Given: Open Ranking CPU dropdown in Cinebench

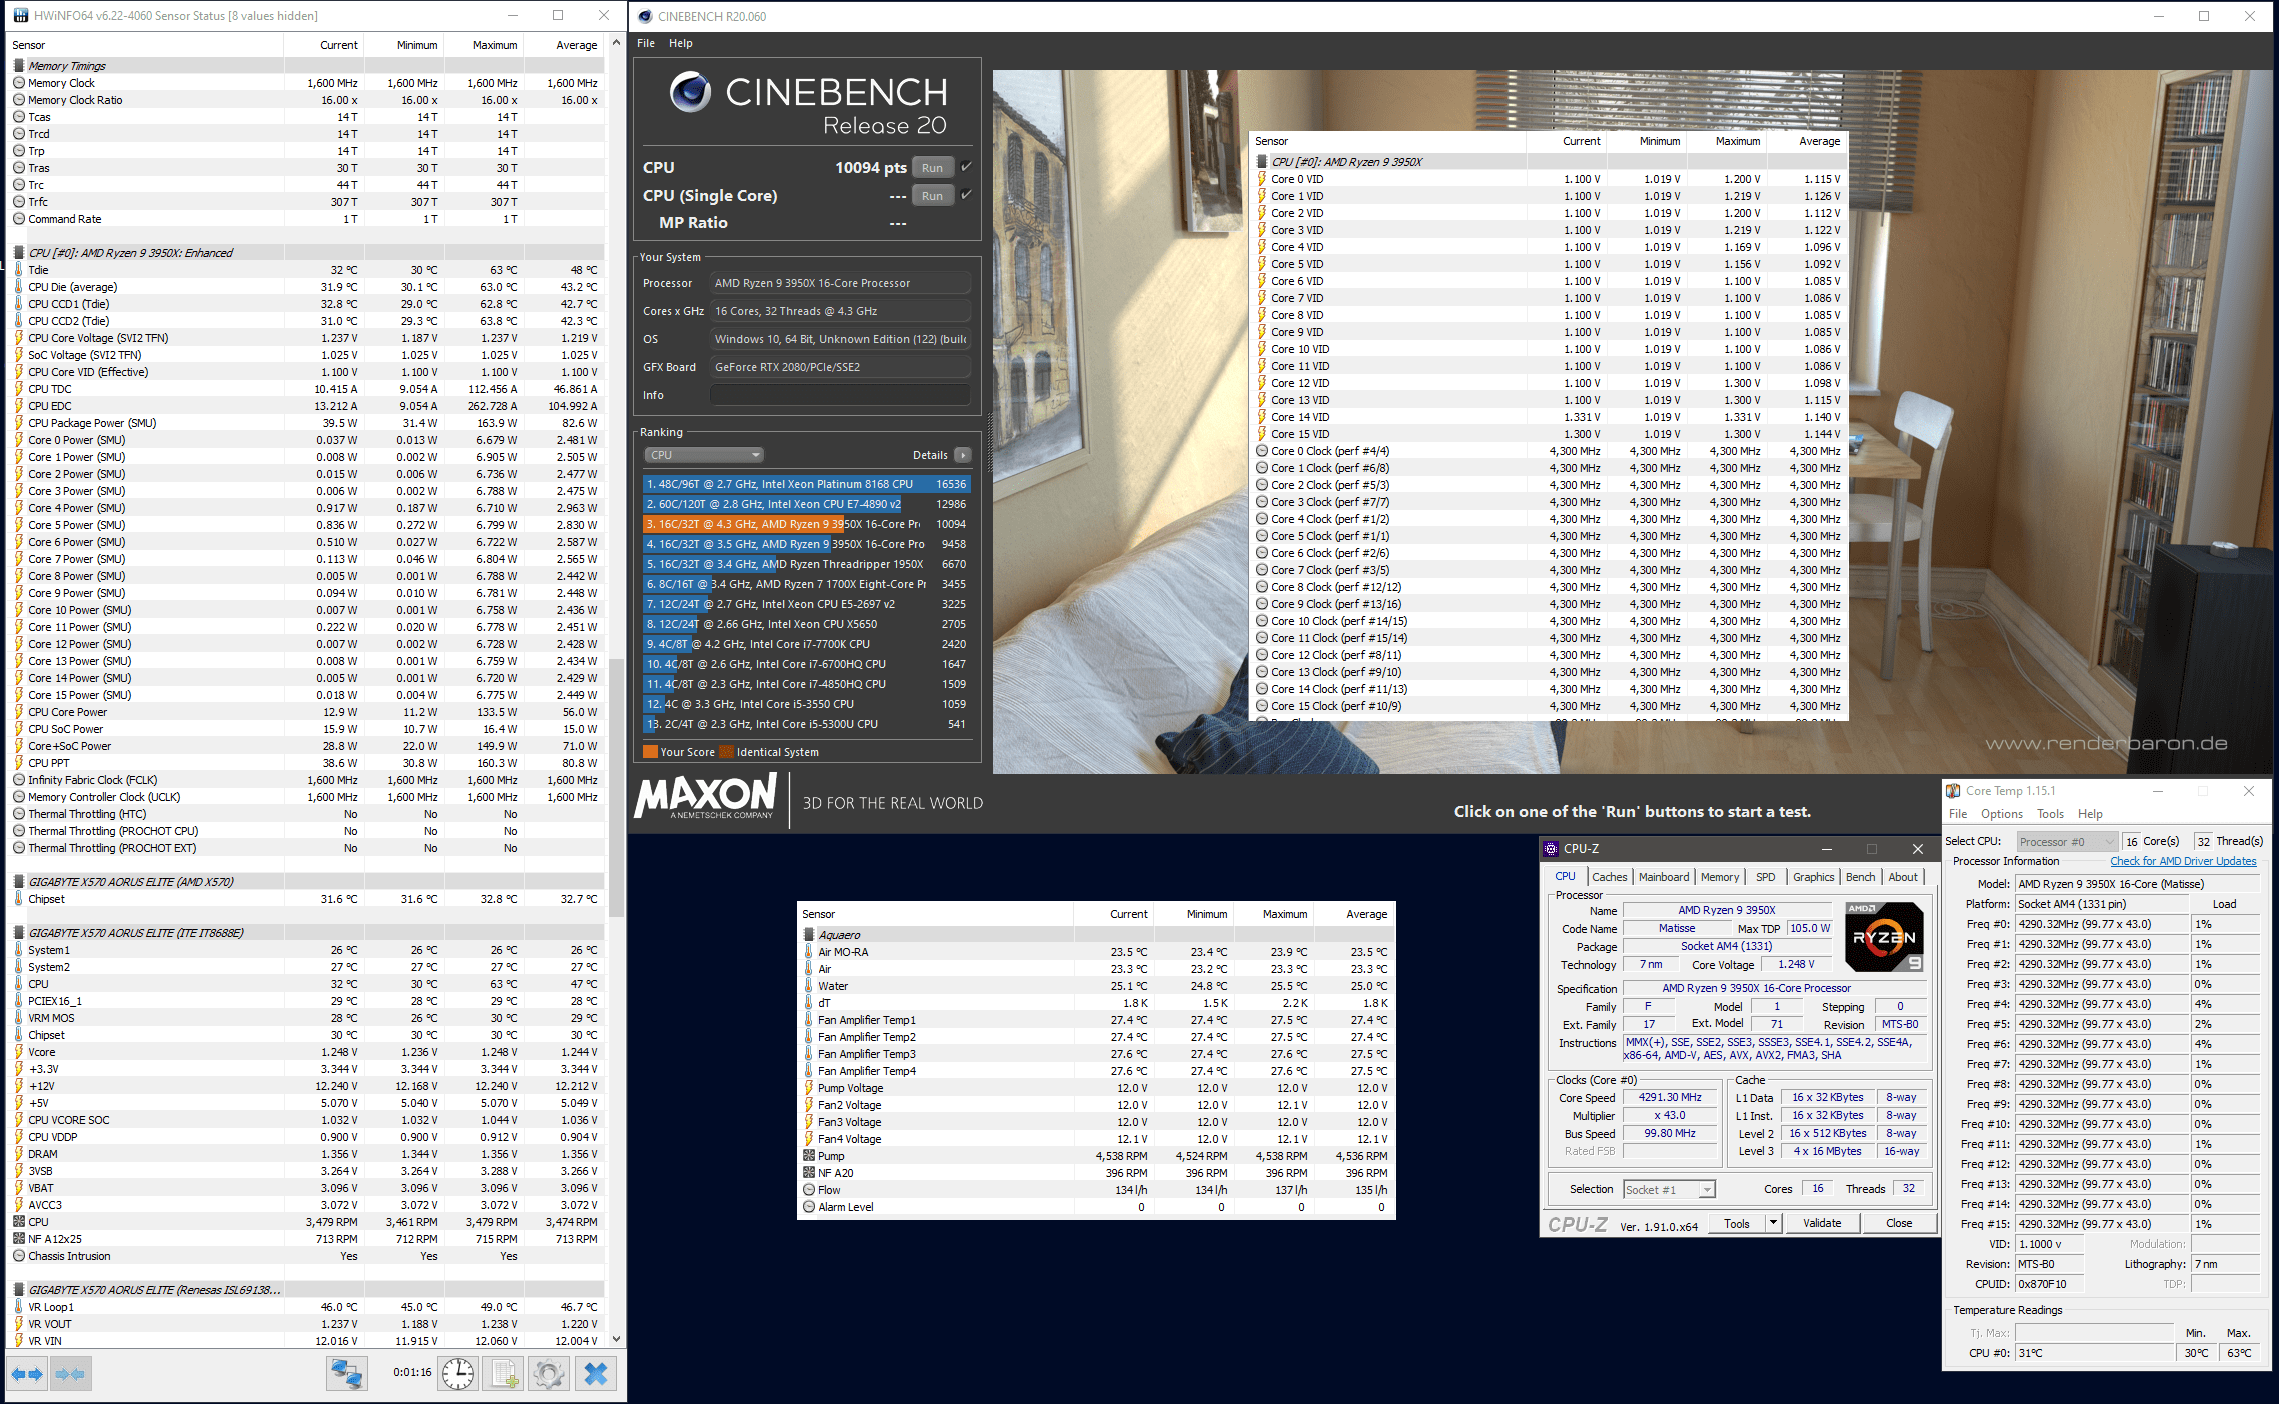Looking at the screenshot, I should (x=704, y=455).
